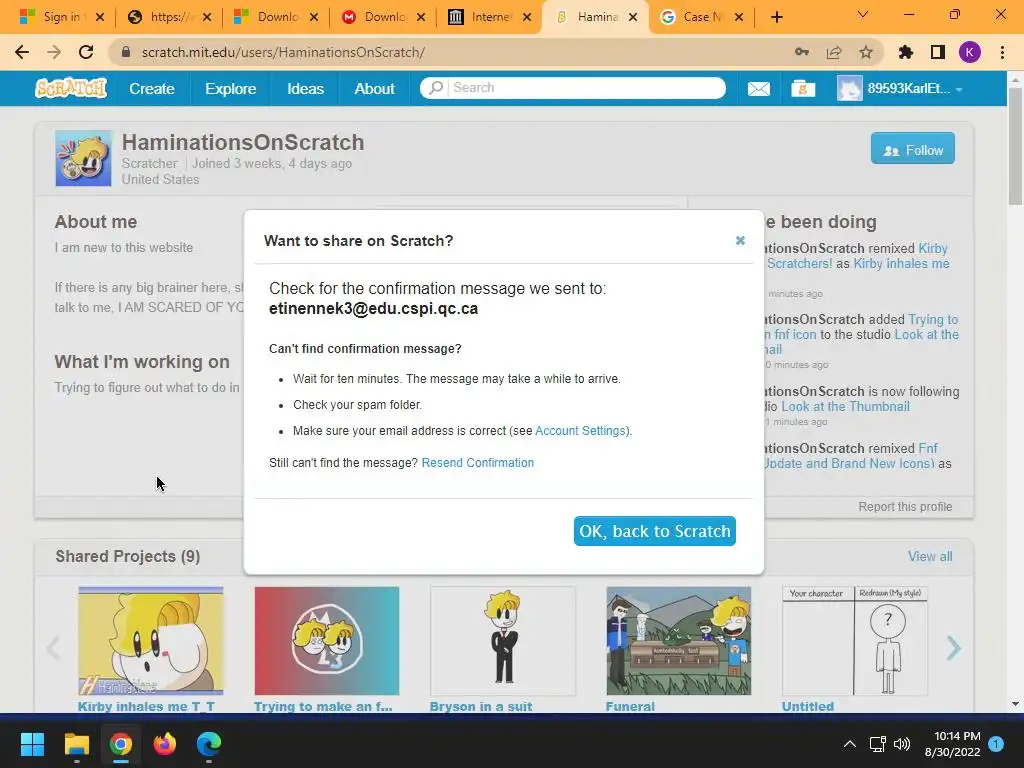Open Chrome extensions puzzle icon
Image resolution: width=1024 pixels, height=768 pixels.
(x=906, y=52)
